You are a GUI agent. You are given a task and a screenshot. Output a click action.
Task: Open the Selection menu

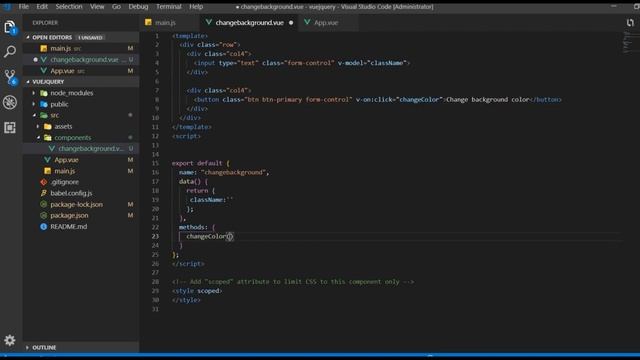click(69, 7)
